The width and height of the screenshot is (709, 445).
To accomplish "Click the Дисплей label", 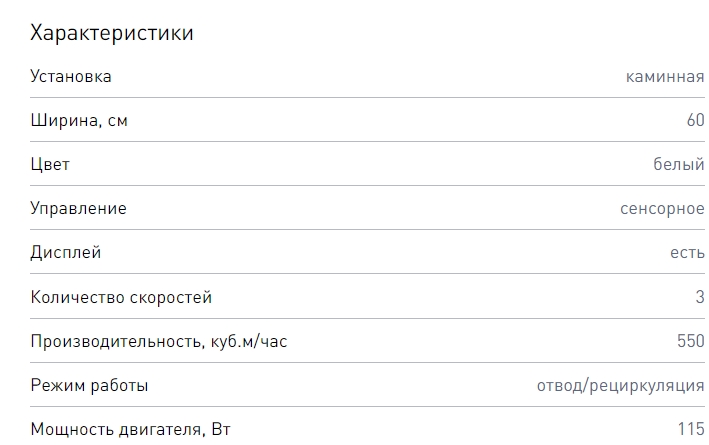I will click(66, 253).
